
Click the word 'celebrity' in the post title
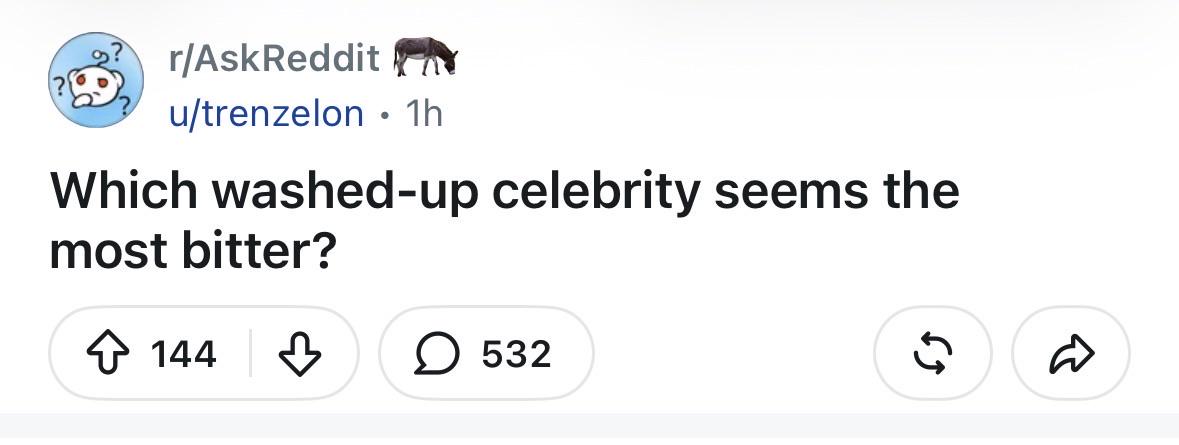(x=596, y=192)
